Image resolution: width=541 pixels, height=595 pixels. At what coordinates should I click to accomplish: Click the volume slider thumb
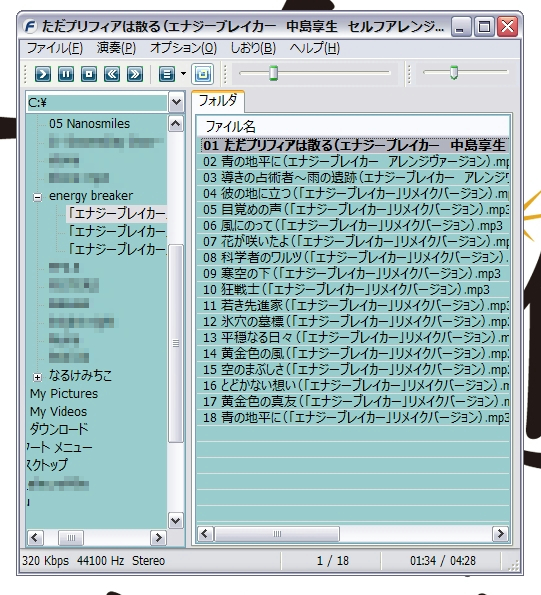(454, 72)
